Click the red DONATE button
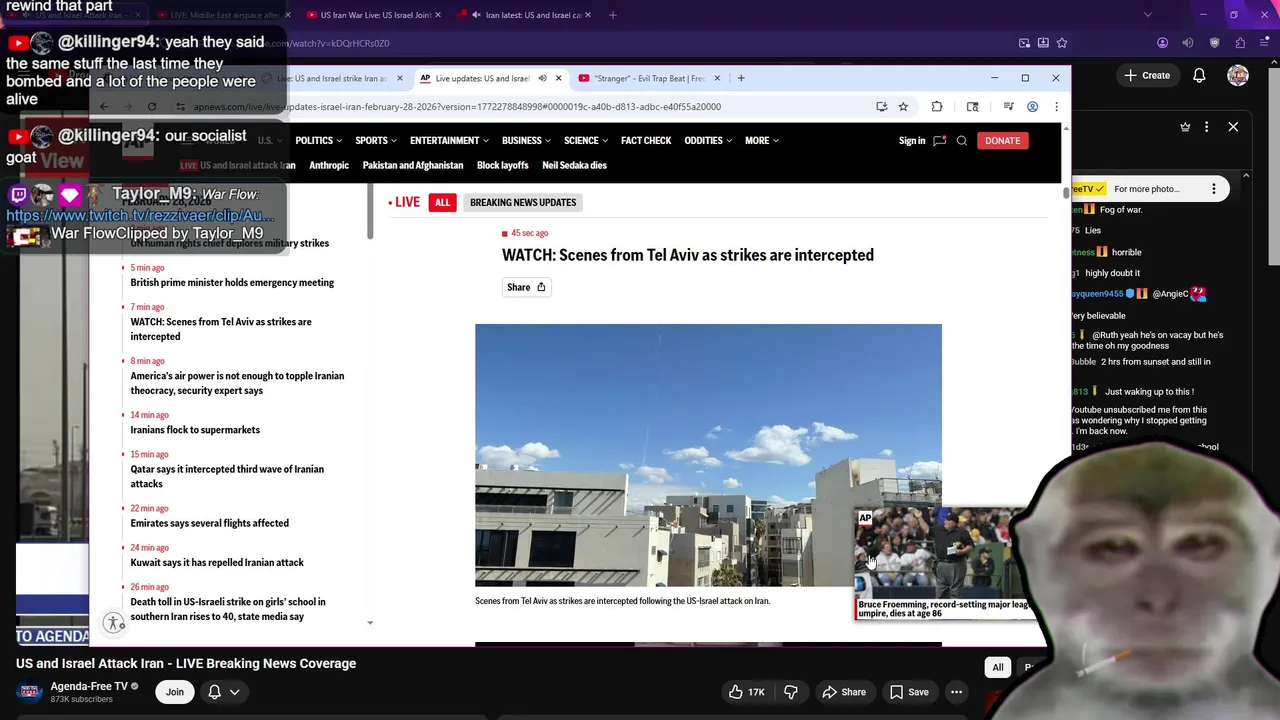 pos(1002,141)
